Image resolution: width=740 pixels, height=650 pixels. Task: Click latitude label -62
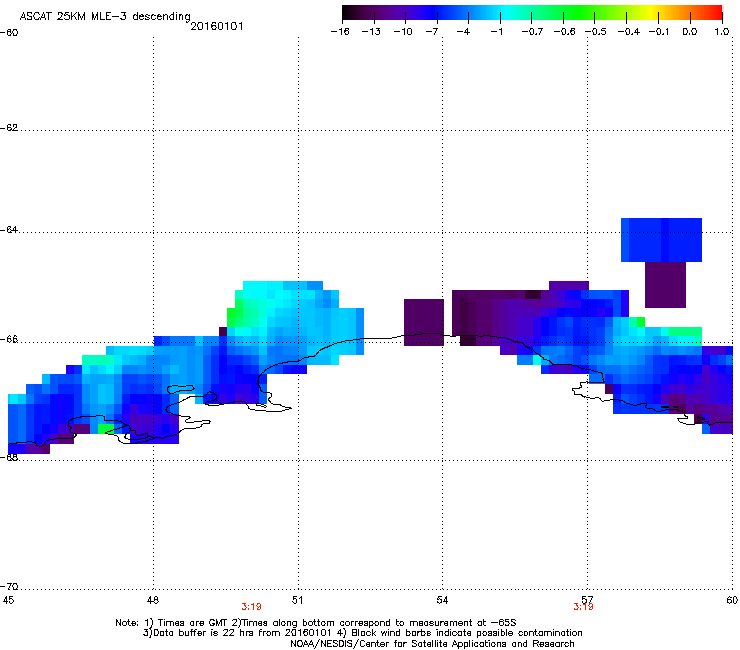click(9, 128)
